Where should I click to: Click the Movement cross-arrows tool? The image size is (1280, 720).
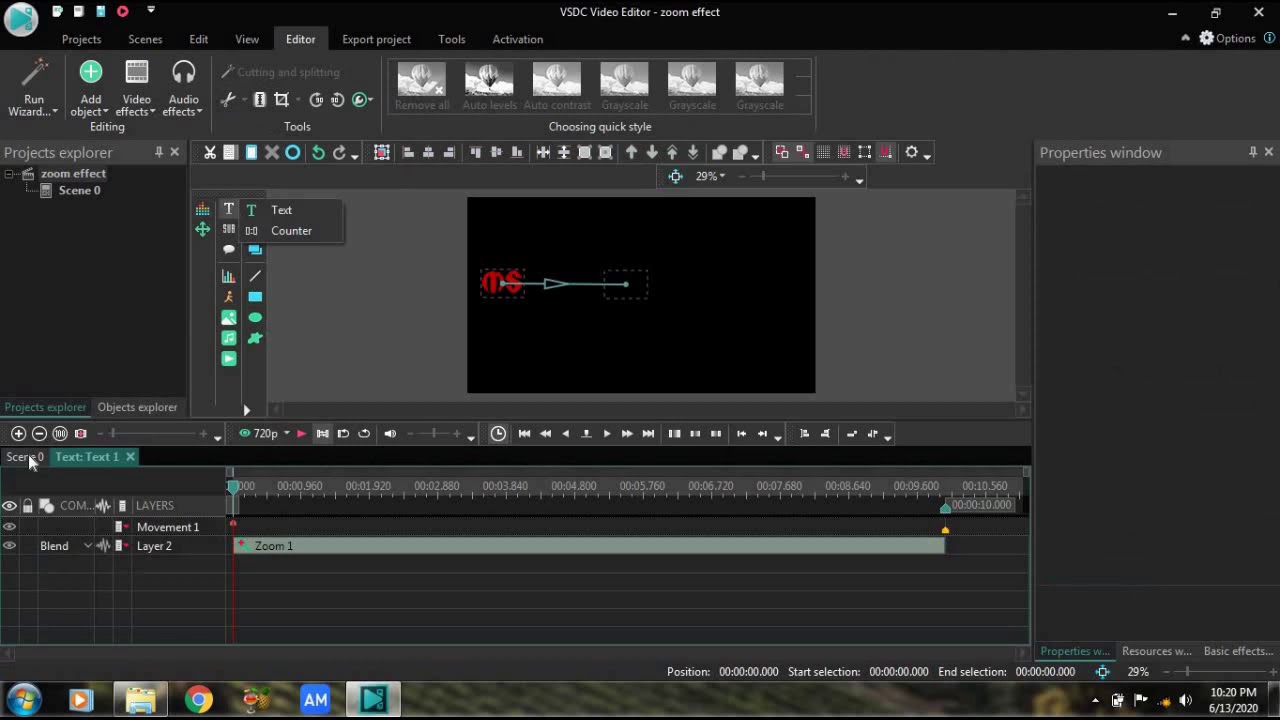point(203,229)
